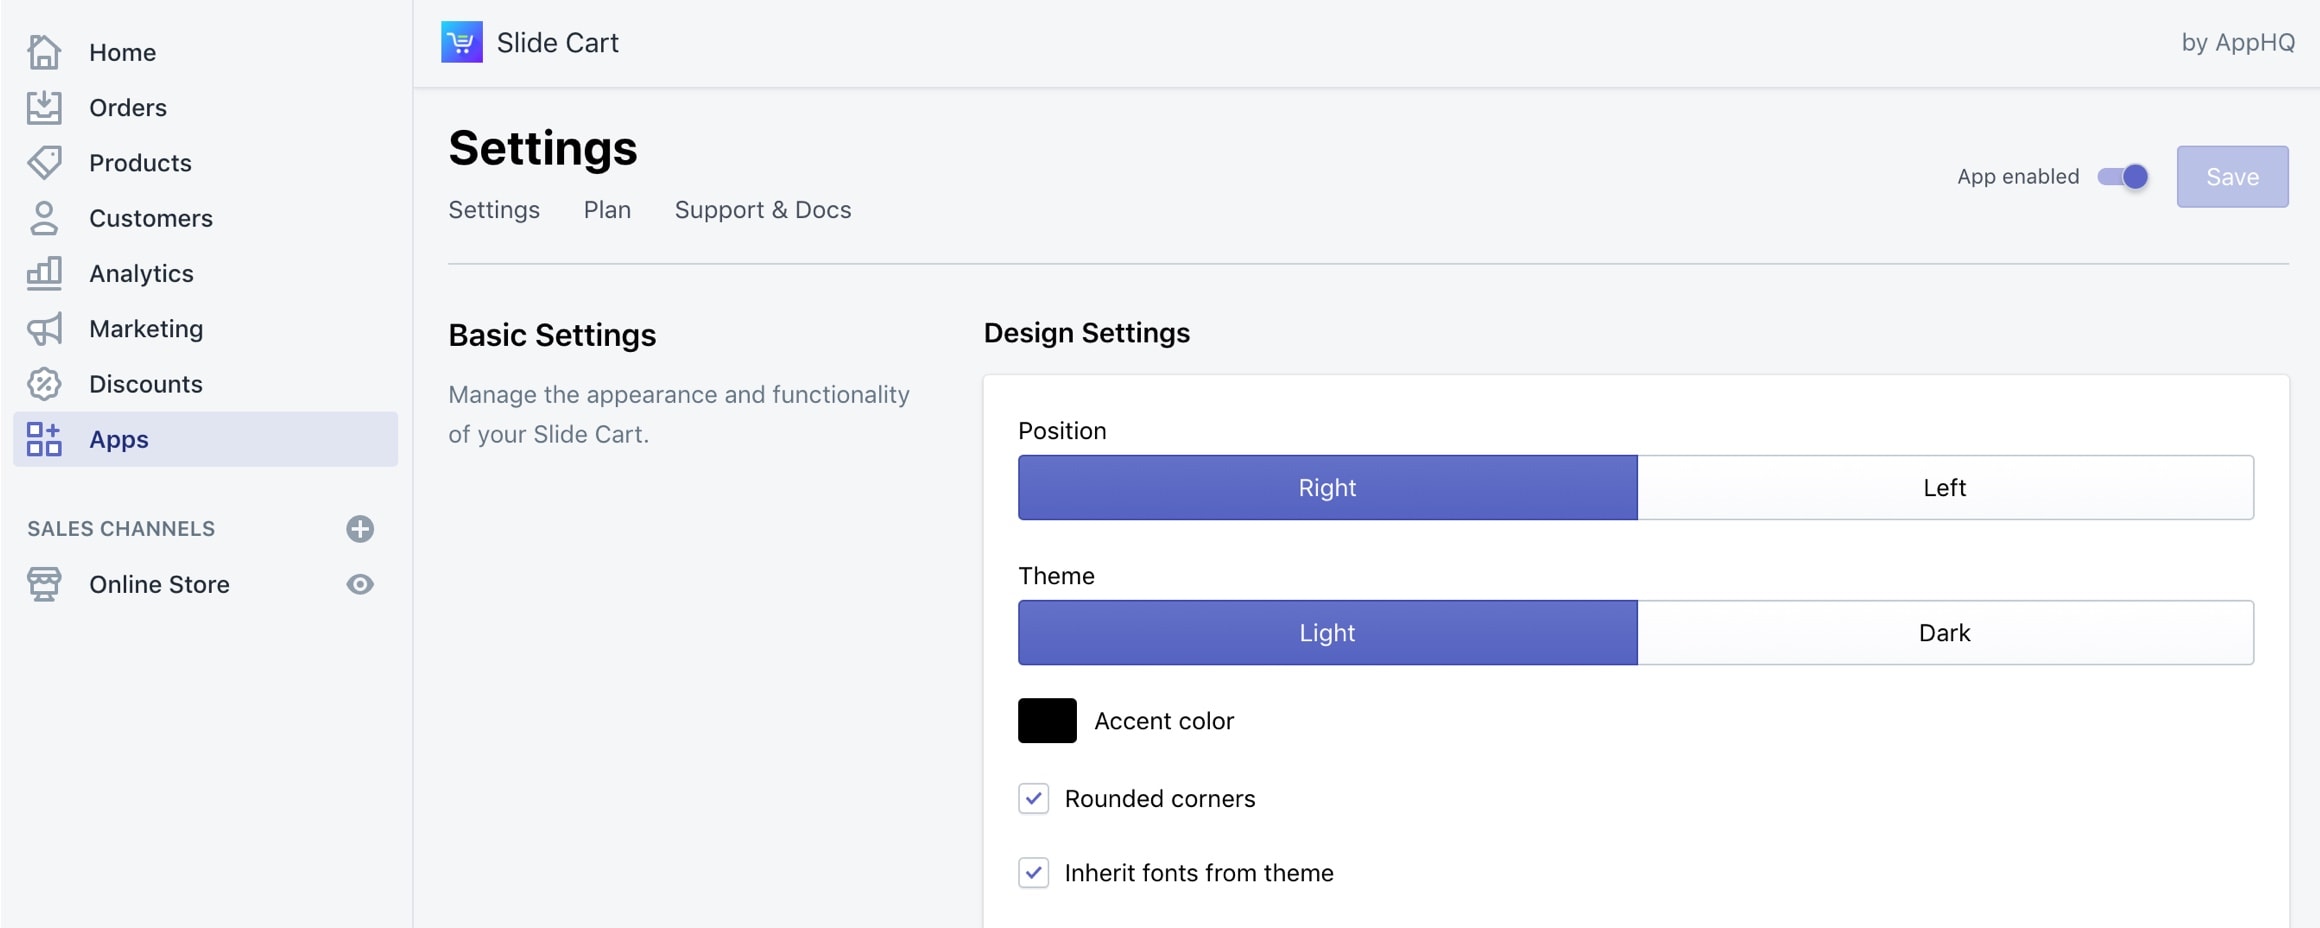Click the Slide Cart app logo

click(461, 42)
